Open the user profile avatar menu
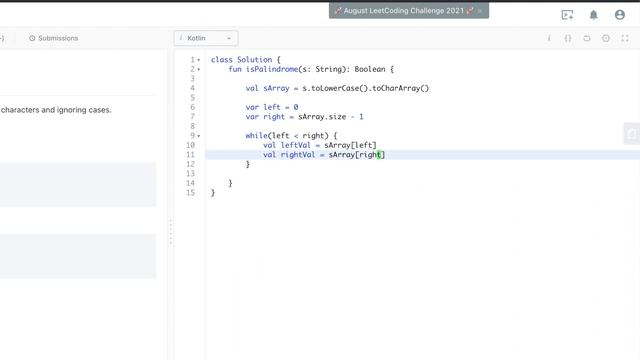The width and height of the screenshot is (640, 360). (x=620, y=15)
